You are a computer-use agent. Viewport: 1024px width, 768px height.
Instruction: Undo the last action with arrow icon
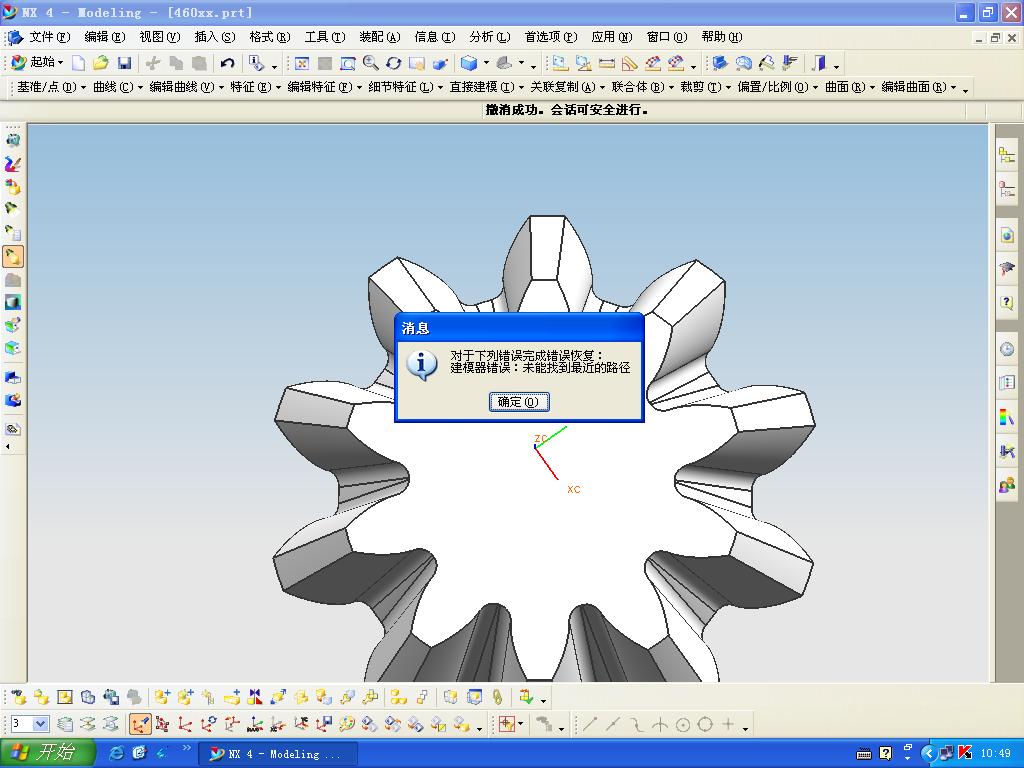(227, 63)
